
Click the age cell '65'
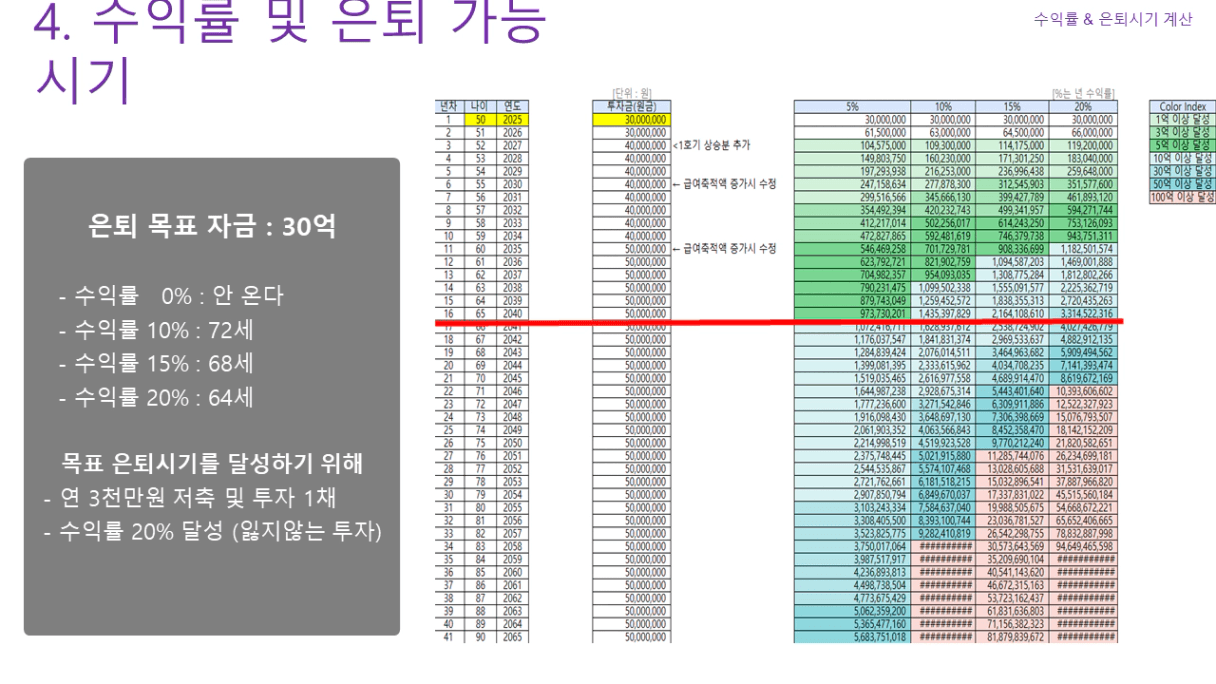point(478,313)
